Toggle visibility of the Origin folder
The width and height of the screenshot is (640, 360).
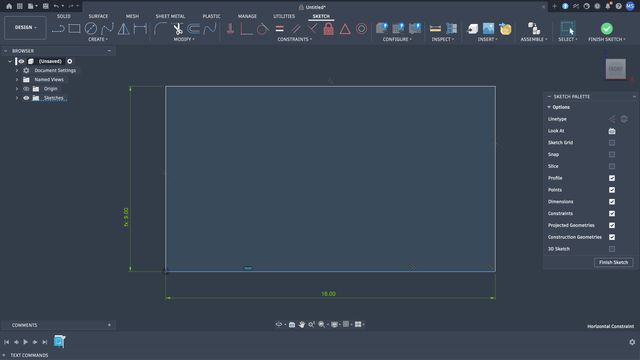(26, 89)
